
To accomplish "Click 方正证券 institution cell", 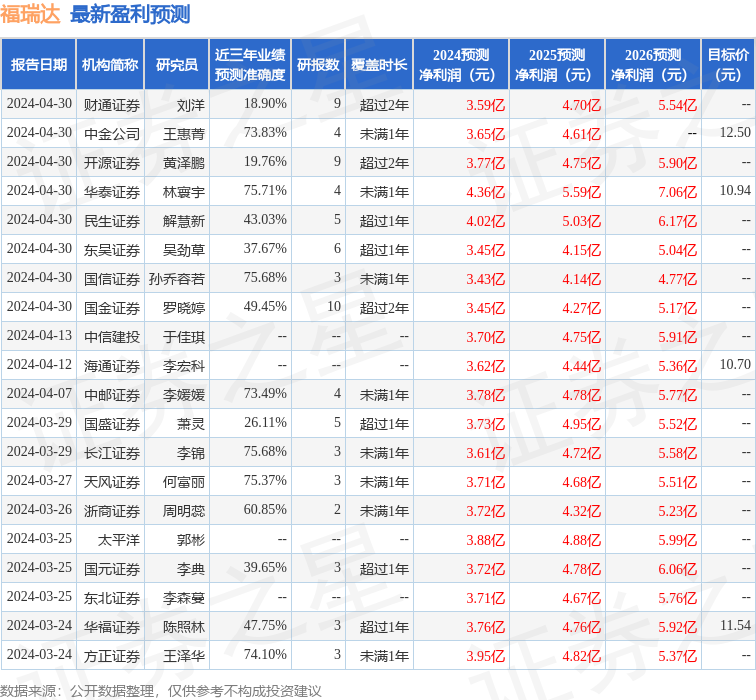I will (112, 656).
